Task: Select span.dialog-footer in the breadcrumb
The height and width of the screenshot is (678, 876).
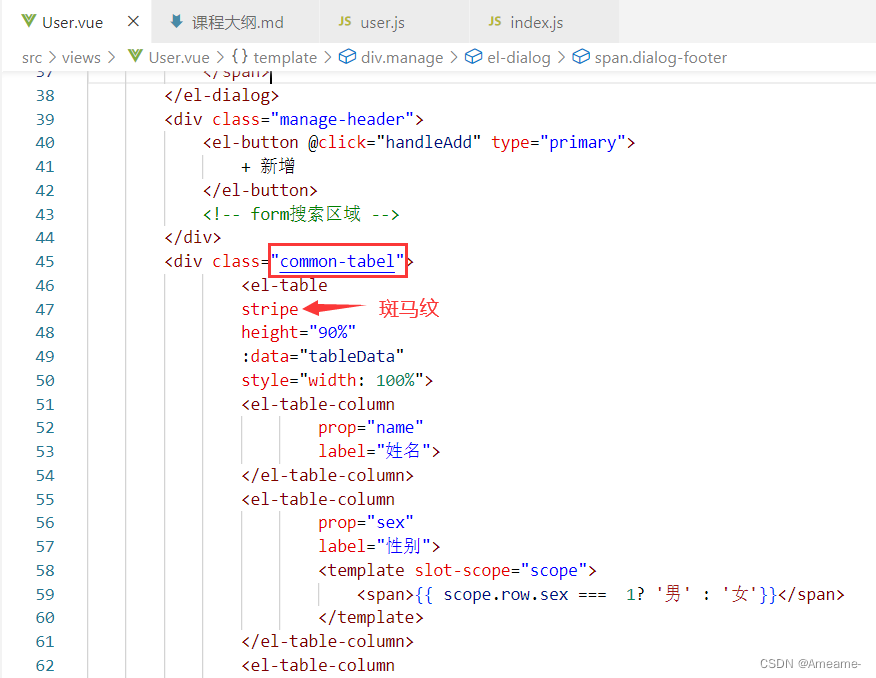Action: pos(660,58)
